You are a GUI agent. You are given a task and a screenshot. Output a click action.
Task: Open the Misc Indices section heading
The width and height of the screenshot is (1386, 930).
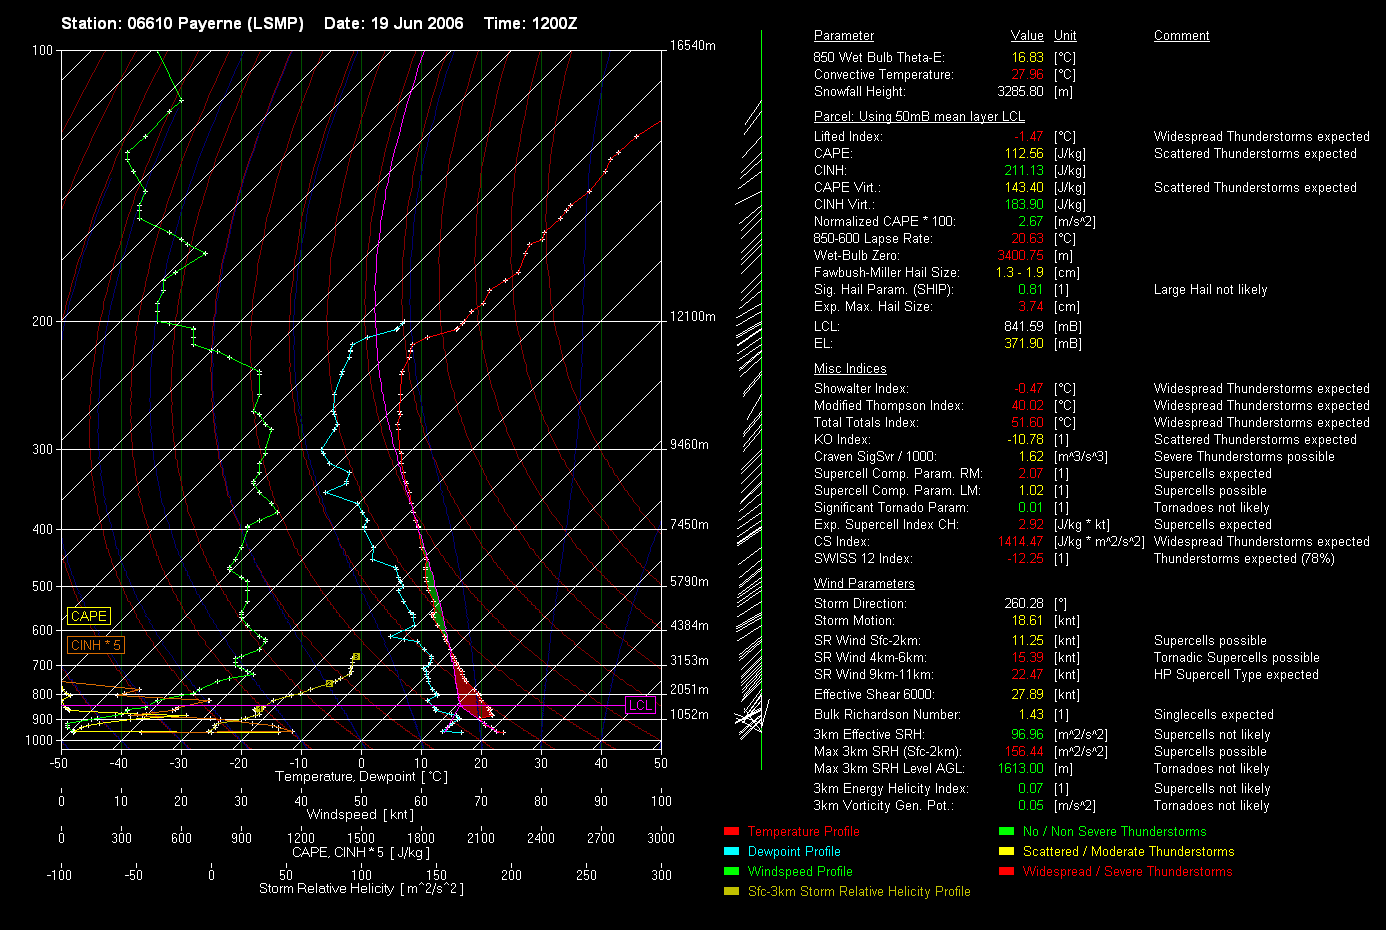850,369
